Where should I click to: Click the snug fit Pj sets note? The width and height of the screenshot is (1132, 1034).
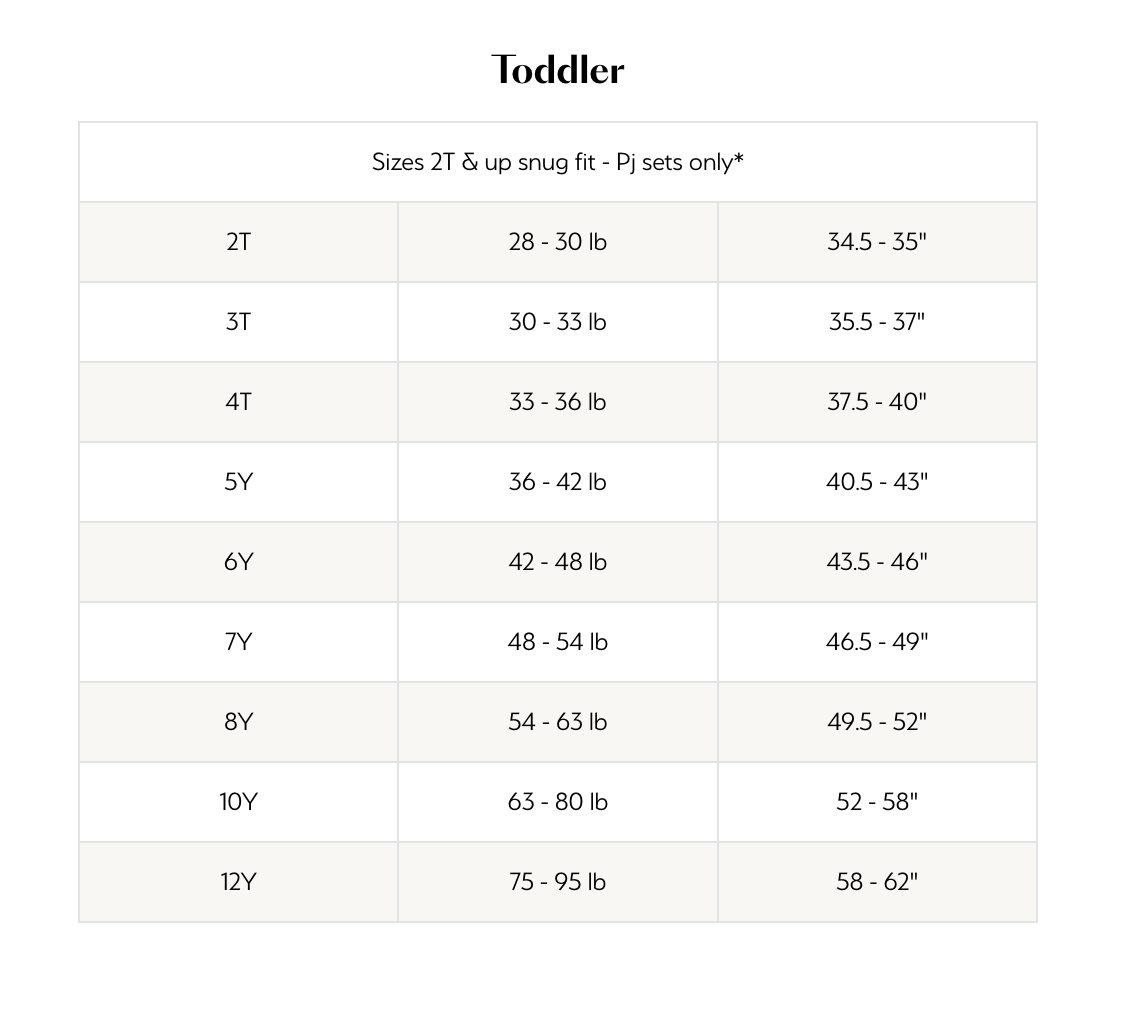click(x=558, y=162)
